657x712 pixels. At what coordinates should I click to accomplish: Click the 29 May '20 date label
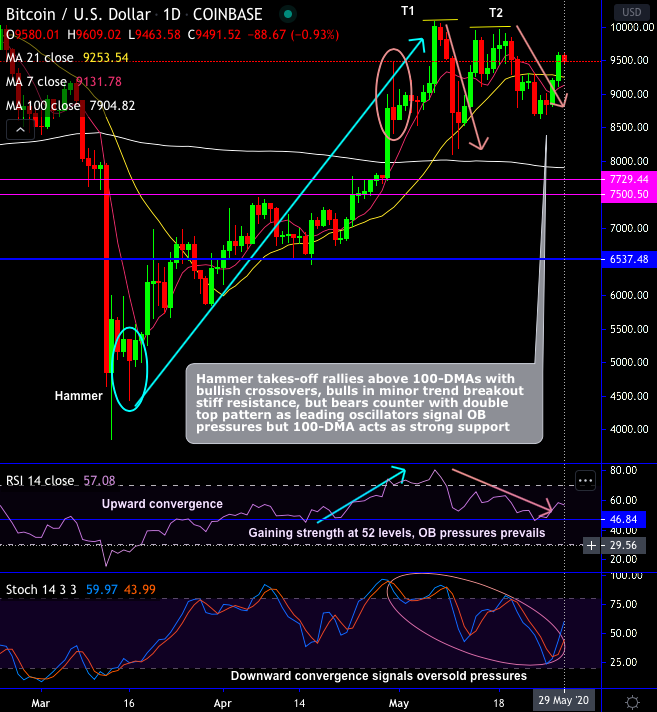563,700
